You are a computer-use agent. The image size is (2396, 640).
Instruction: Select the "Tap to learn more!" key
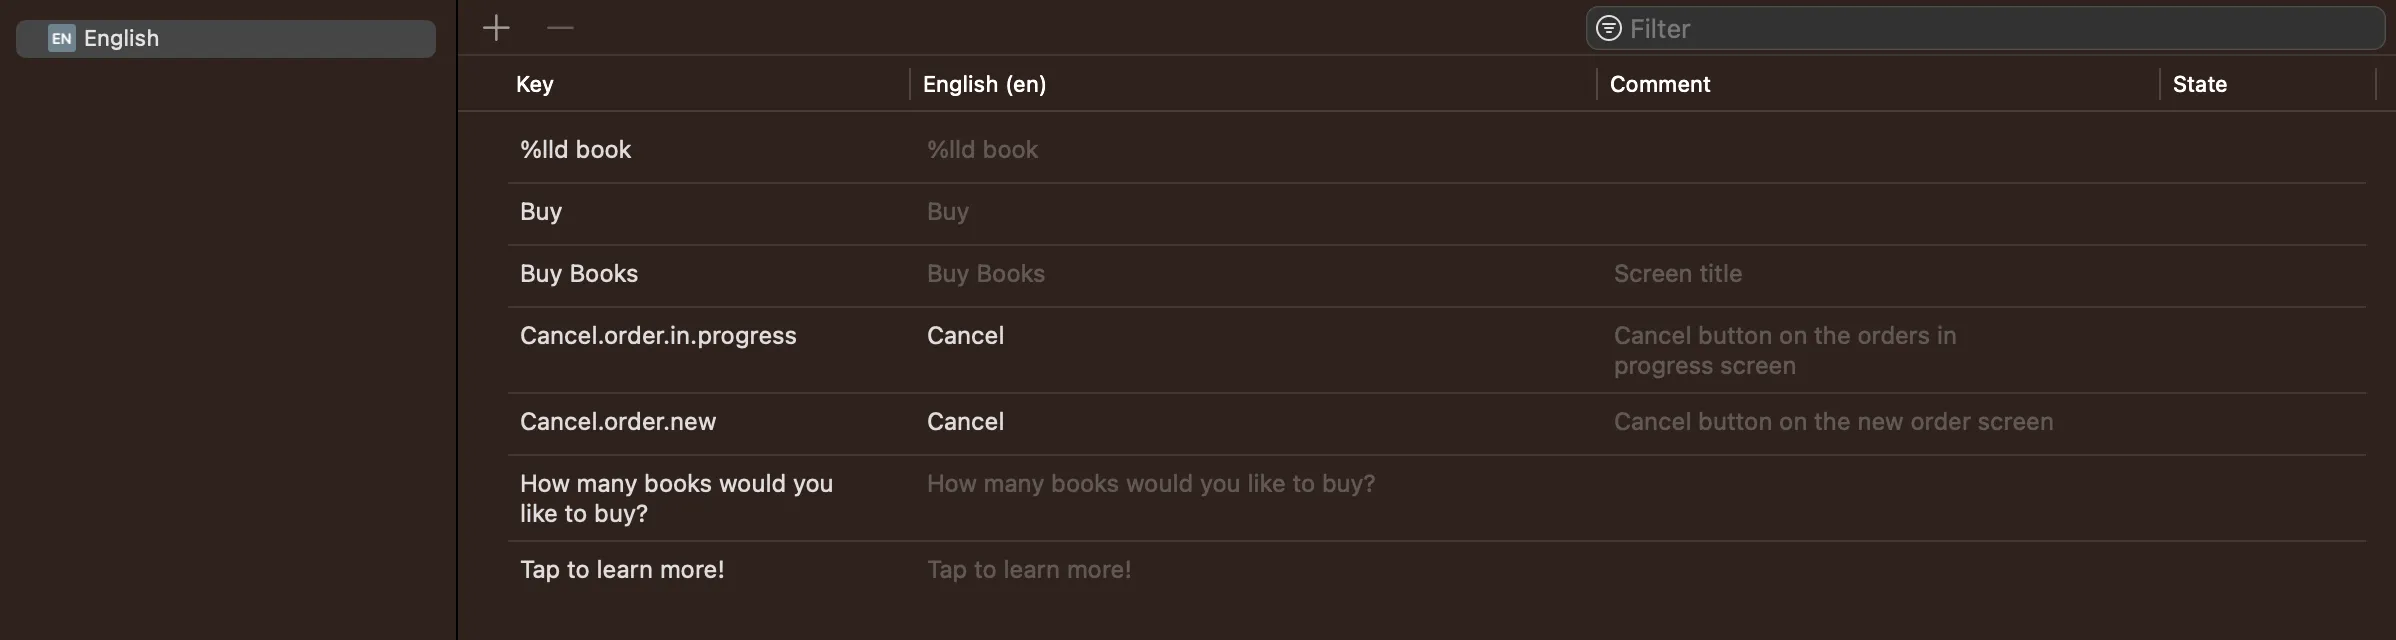pos(622,570)
